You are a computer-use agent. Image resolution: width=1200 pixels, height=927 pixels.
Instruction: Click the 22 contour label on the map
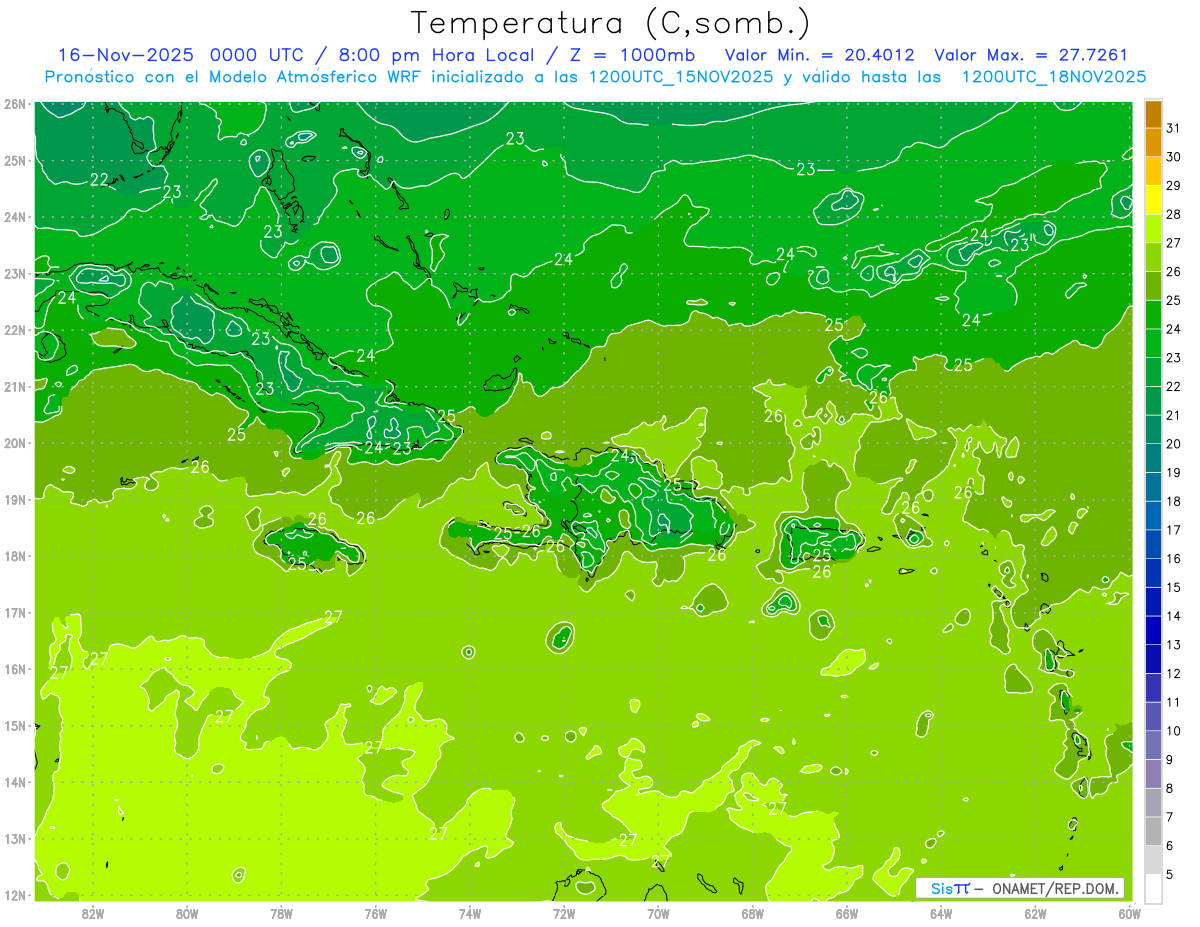click(x=99, y=180)
